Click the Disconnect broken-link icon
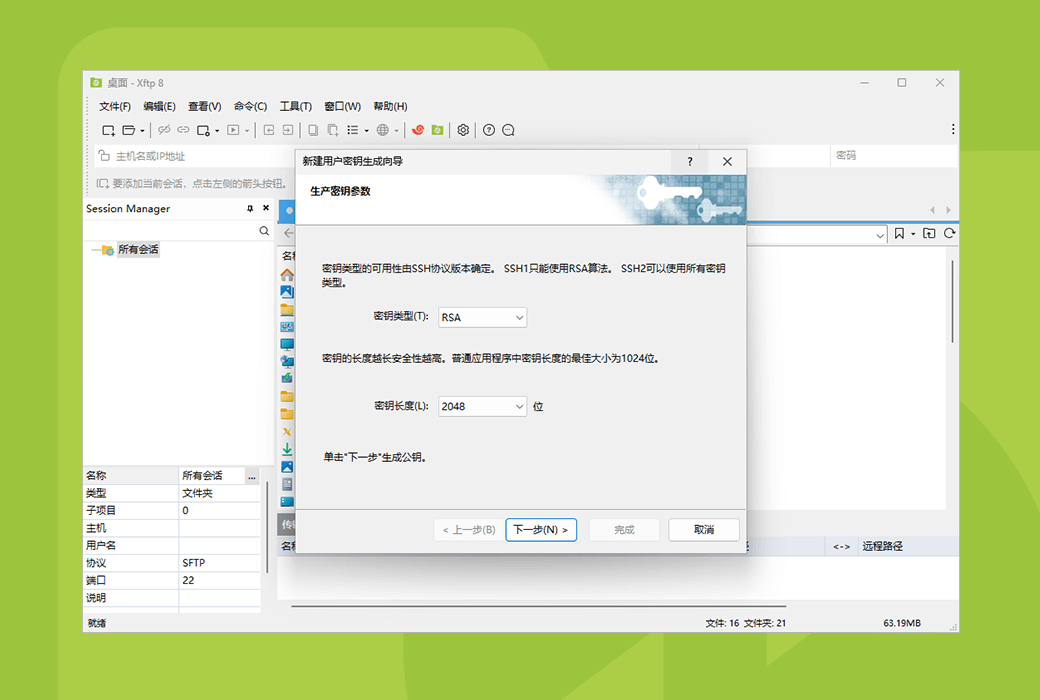This screenshot has height=700, width=1040. tap(164, 130)
